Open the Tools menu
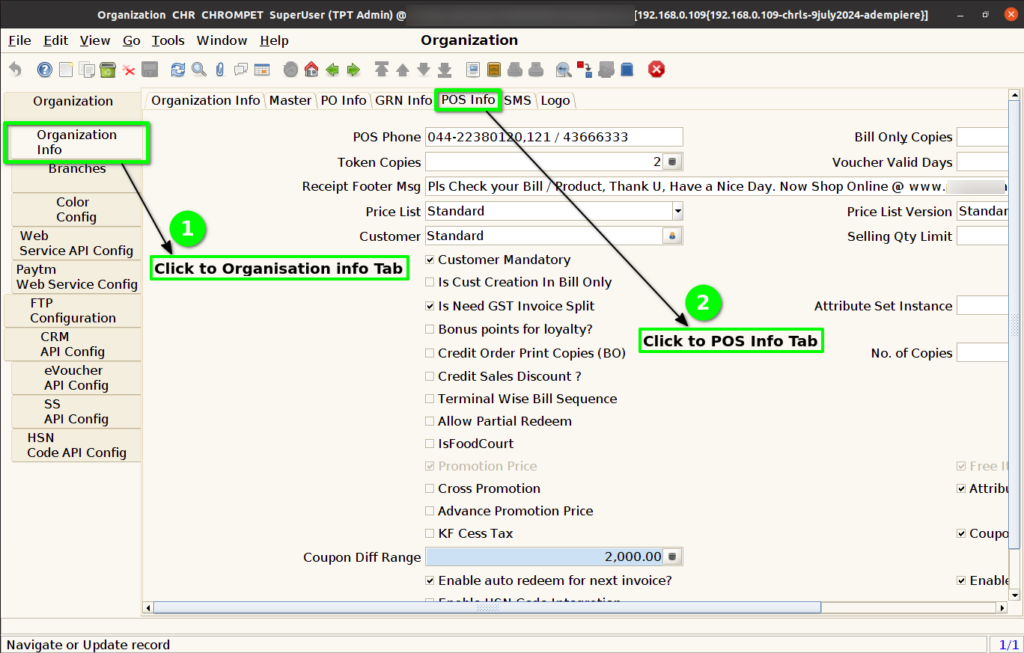 [168, 40]
